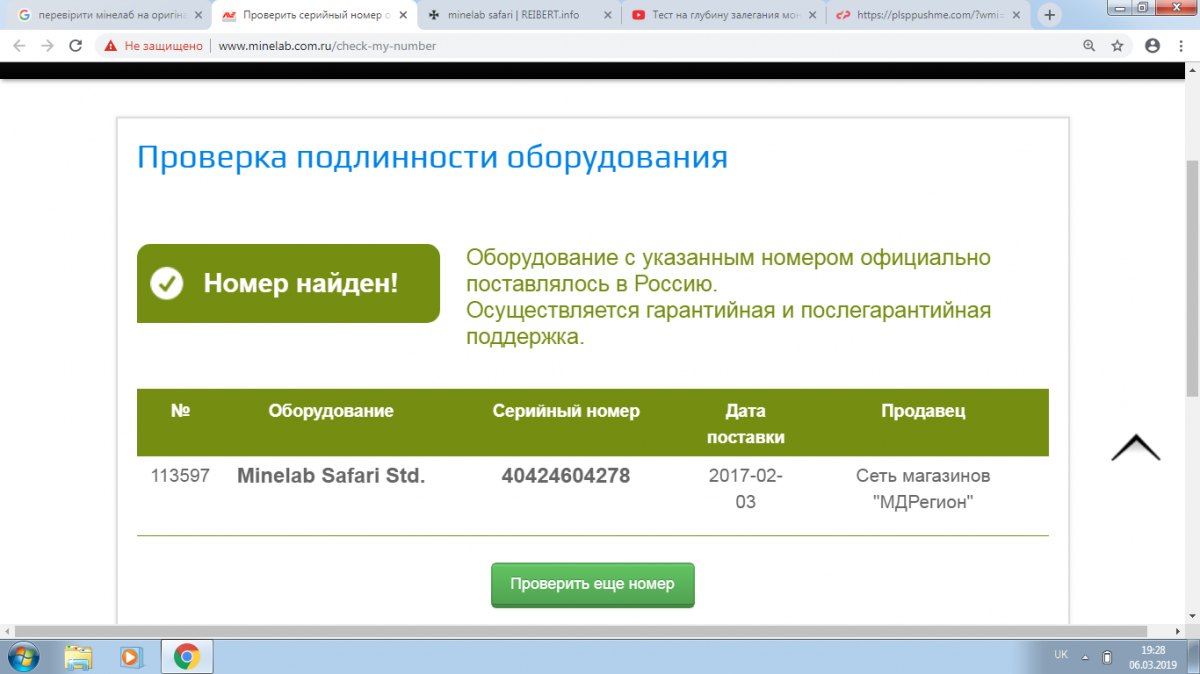Launch the media player from taskbar
This screenshot has width=1200, height=674.
[130, 657]
